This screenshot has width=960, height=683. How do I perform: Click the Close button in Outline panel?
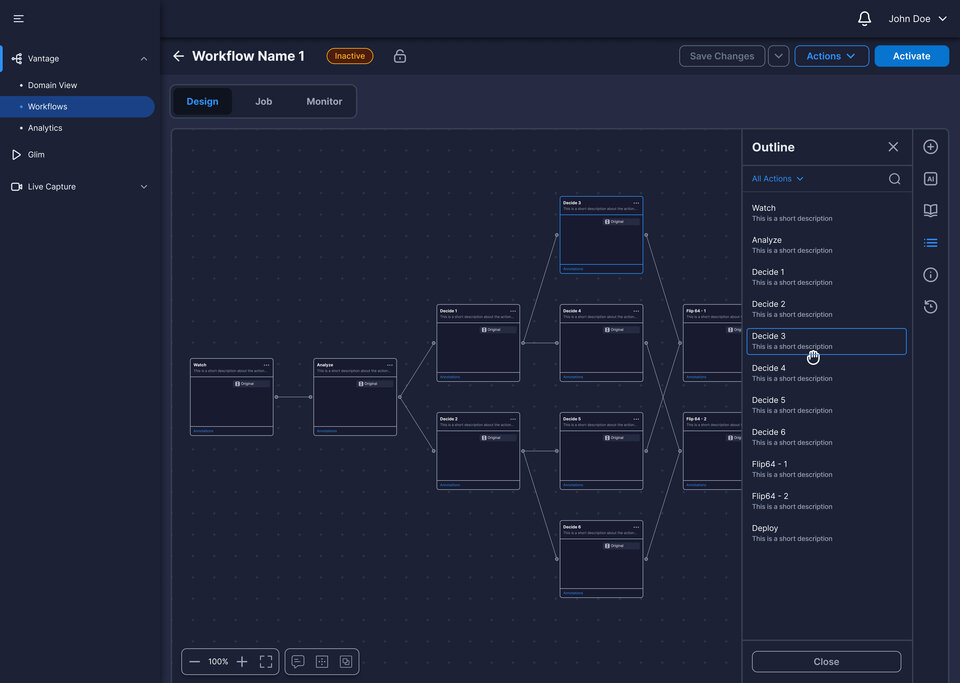click(x=826, y=662)
